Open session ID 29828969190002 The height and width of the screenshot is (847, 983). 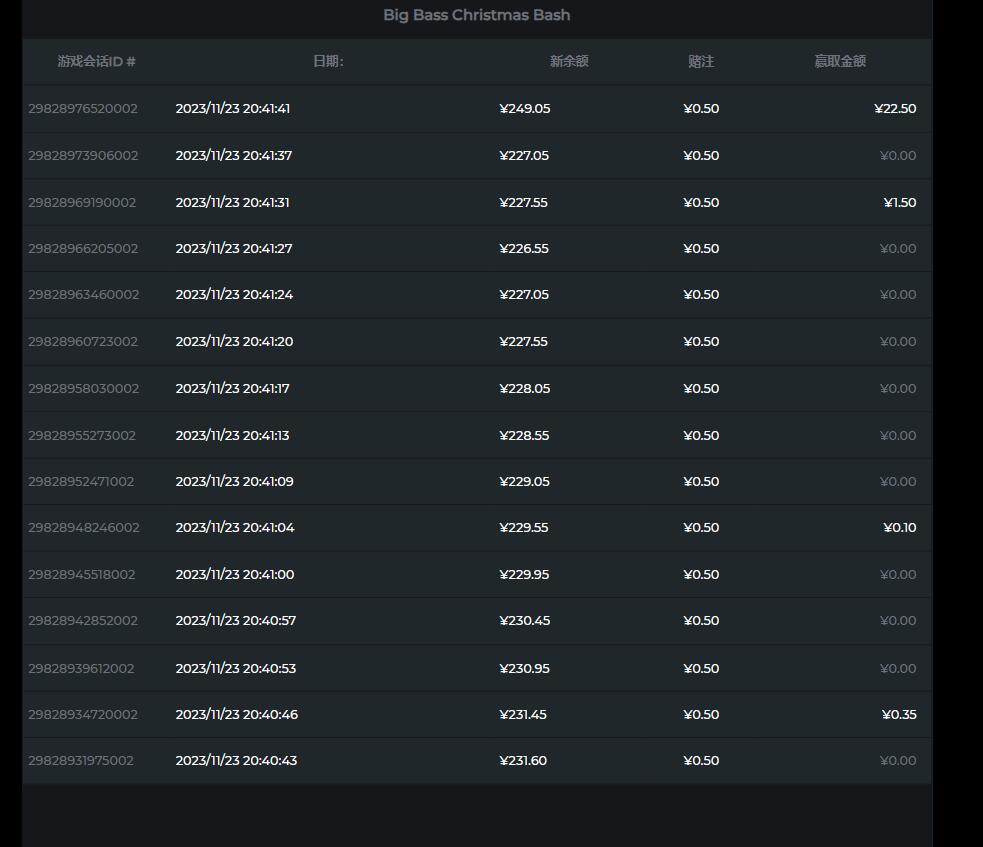click(x=82, y=203)
